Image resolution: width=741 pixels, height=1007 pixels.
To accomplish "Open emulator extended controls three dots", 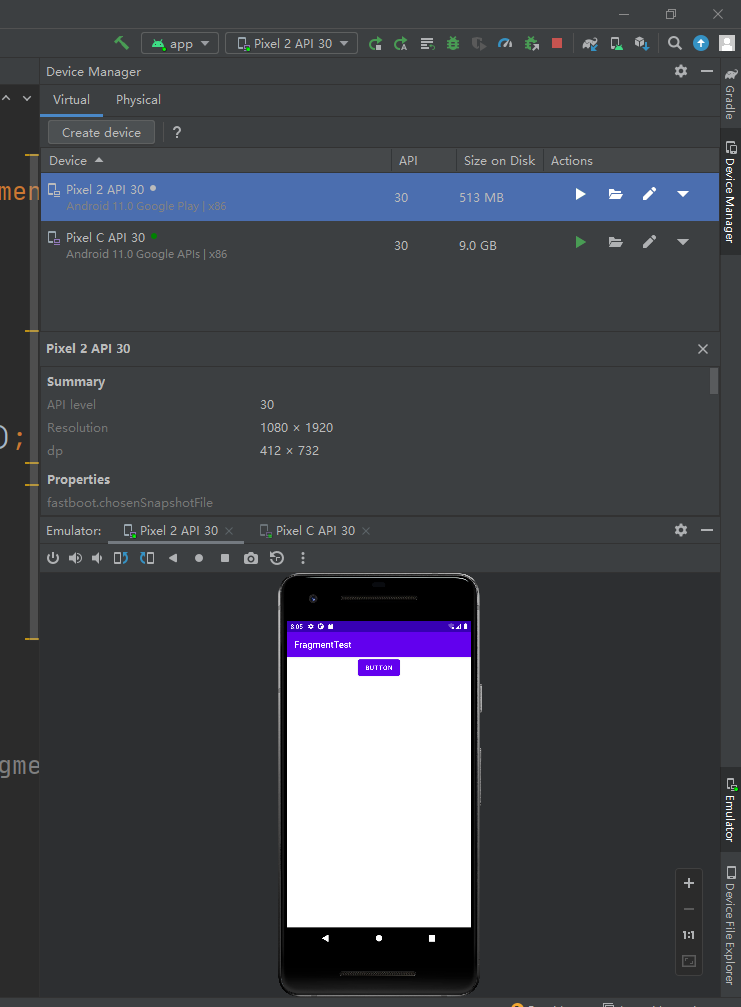I will [302, 558].
